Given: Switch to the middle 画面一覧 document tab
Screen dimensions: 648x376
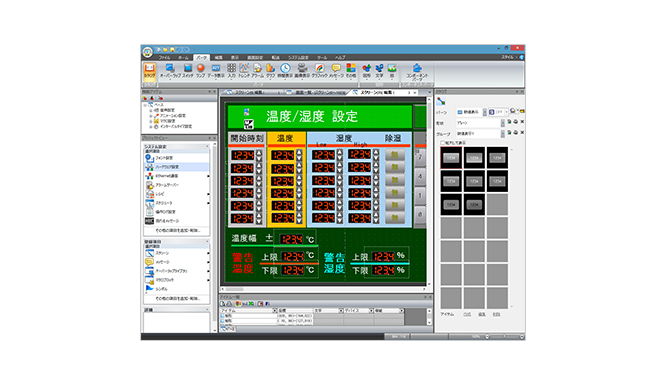Looking at the screenshot, I should (x=317, y=93).
